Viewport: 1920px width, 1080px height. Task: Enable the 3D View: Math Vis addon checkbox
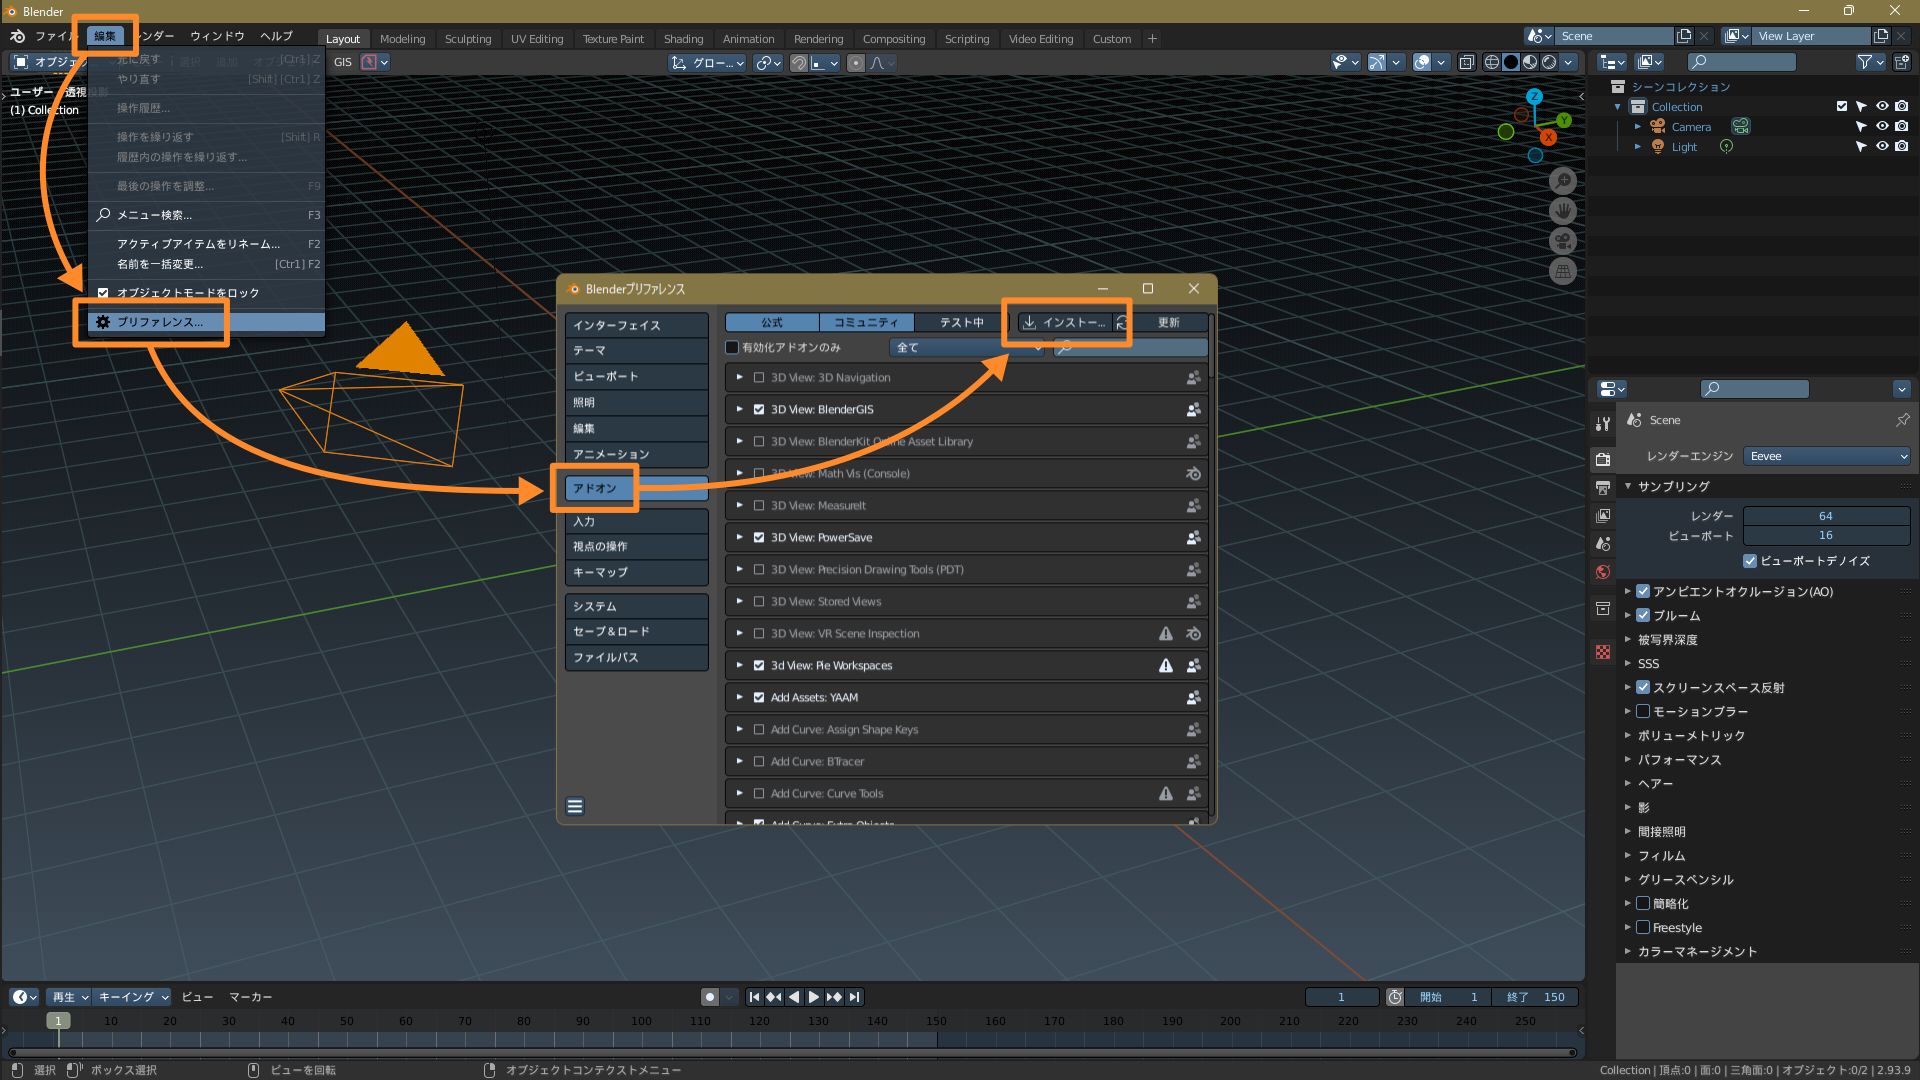pos(759,473)
